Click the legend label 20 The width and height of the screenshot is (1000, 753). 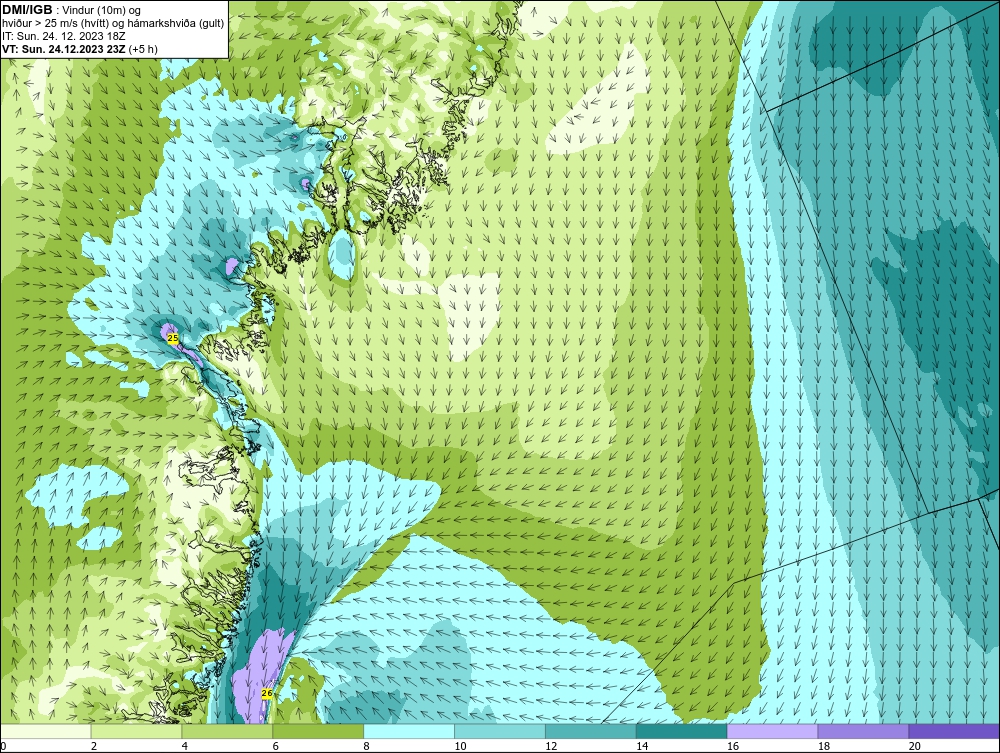(x=915, y=746)
